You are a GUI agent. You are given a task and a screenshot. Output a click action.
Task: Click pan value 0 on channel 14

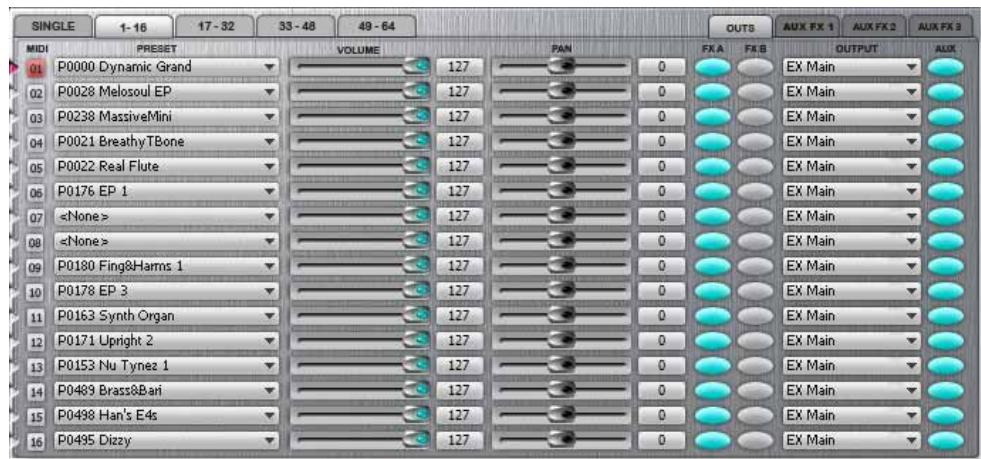(662, 391)
